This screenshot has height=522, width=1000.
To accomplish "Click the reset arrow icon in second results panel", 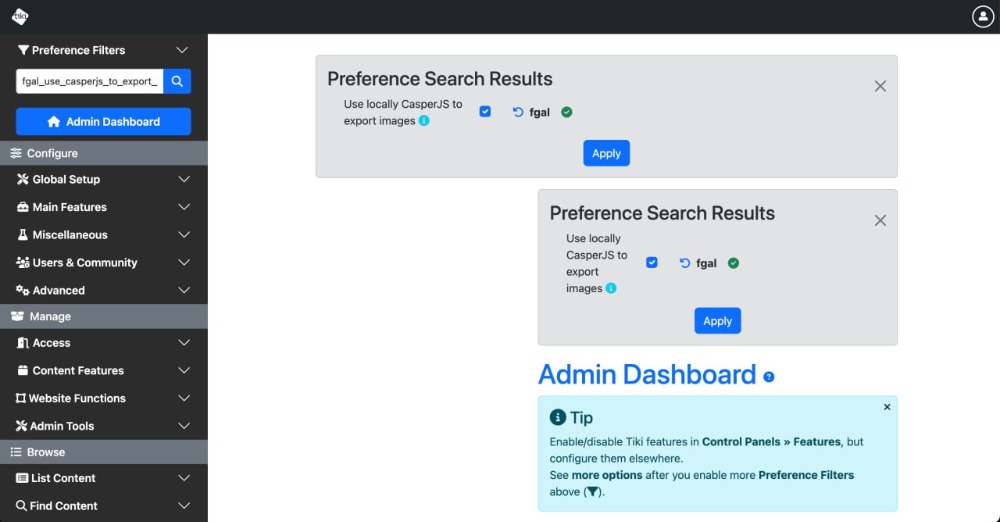I will click(684, 263).
